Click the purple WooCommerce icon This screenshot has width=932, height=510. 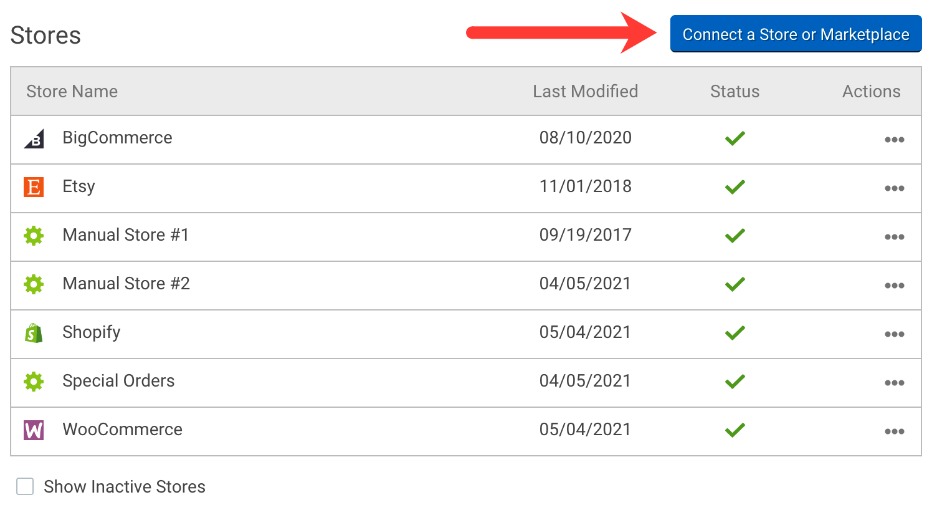[34, 430]
